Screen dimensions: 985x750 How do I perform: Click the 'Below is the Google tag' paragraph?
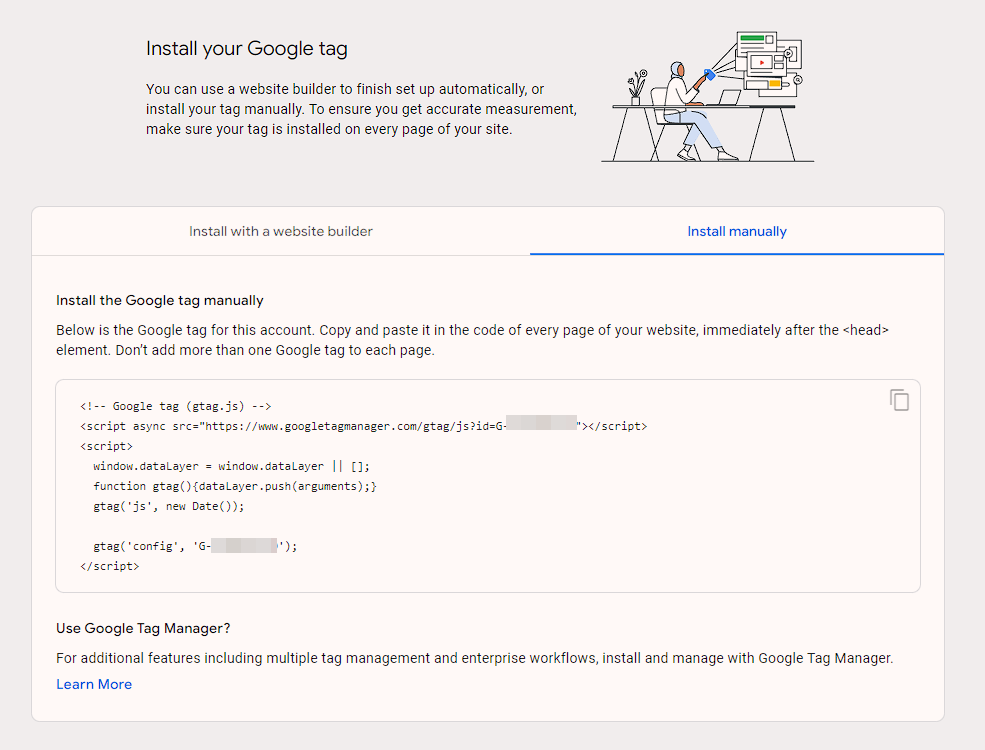472,340
